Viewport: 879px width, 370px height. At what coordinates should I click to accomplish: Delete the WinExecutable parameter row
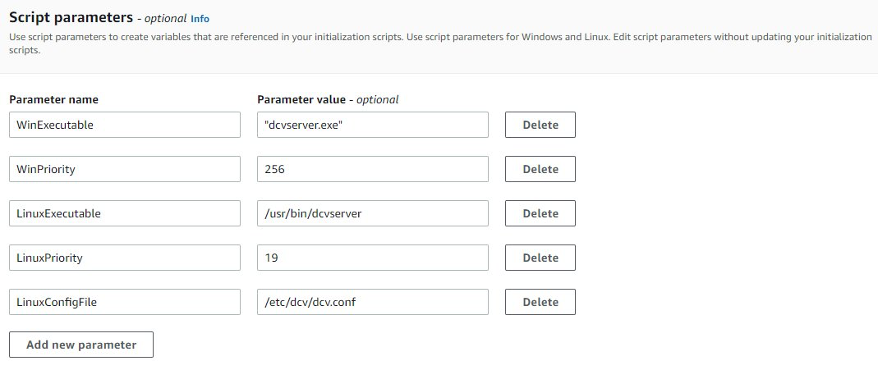point(540,124)
